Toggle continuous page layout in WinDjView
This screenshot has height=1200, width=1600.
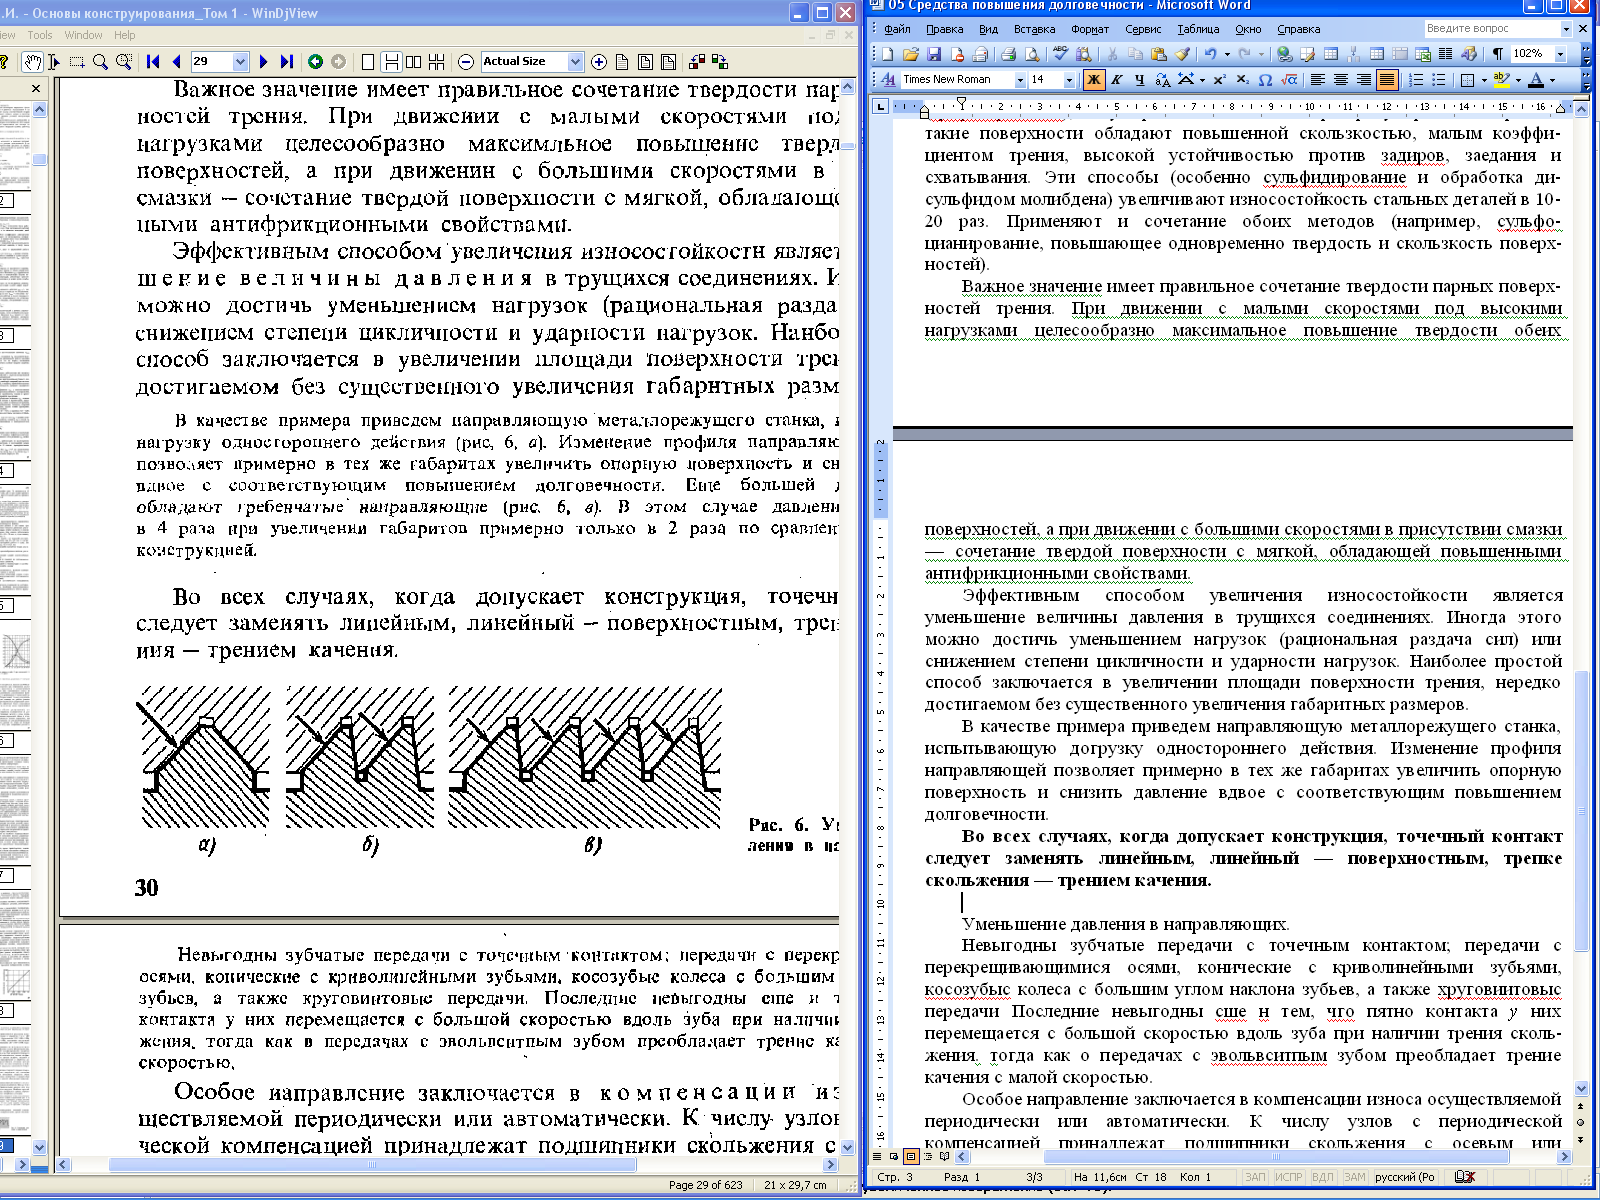(391, 62)
